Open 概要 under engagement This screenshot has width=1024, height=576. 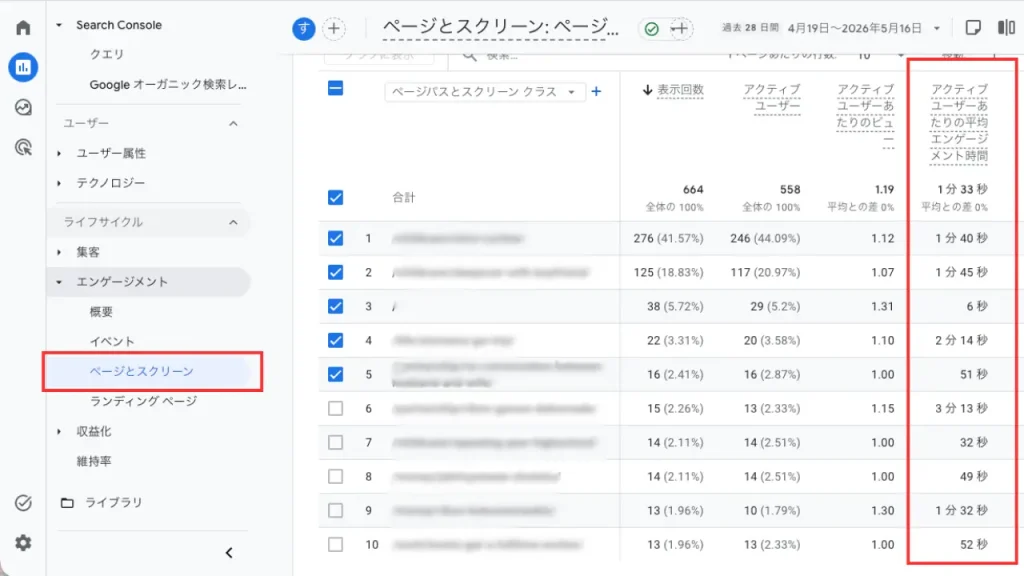(x=101, y=312)
